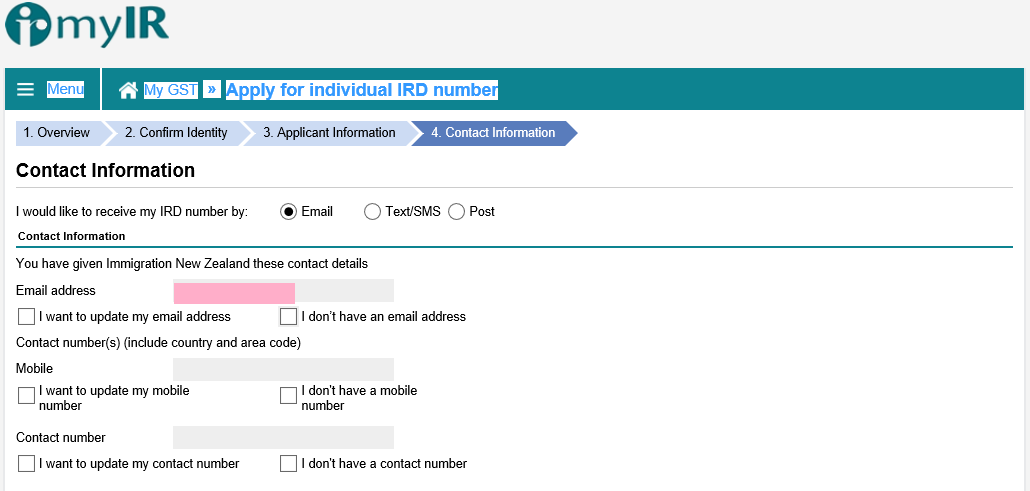Choose Post to receive IRD number
The width and height of the screenshot is (1030, 491).
click(456, 212)
